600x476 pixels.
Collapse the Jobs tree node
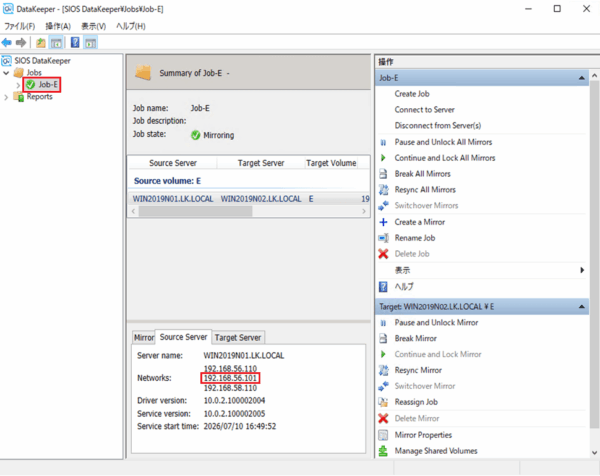tap(6, 73)
